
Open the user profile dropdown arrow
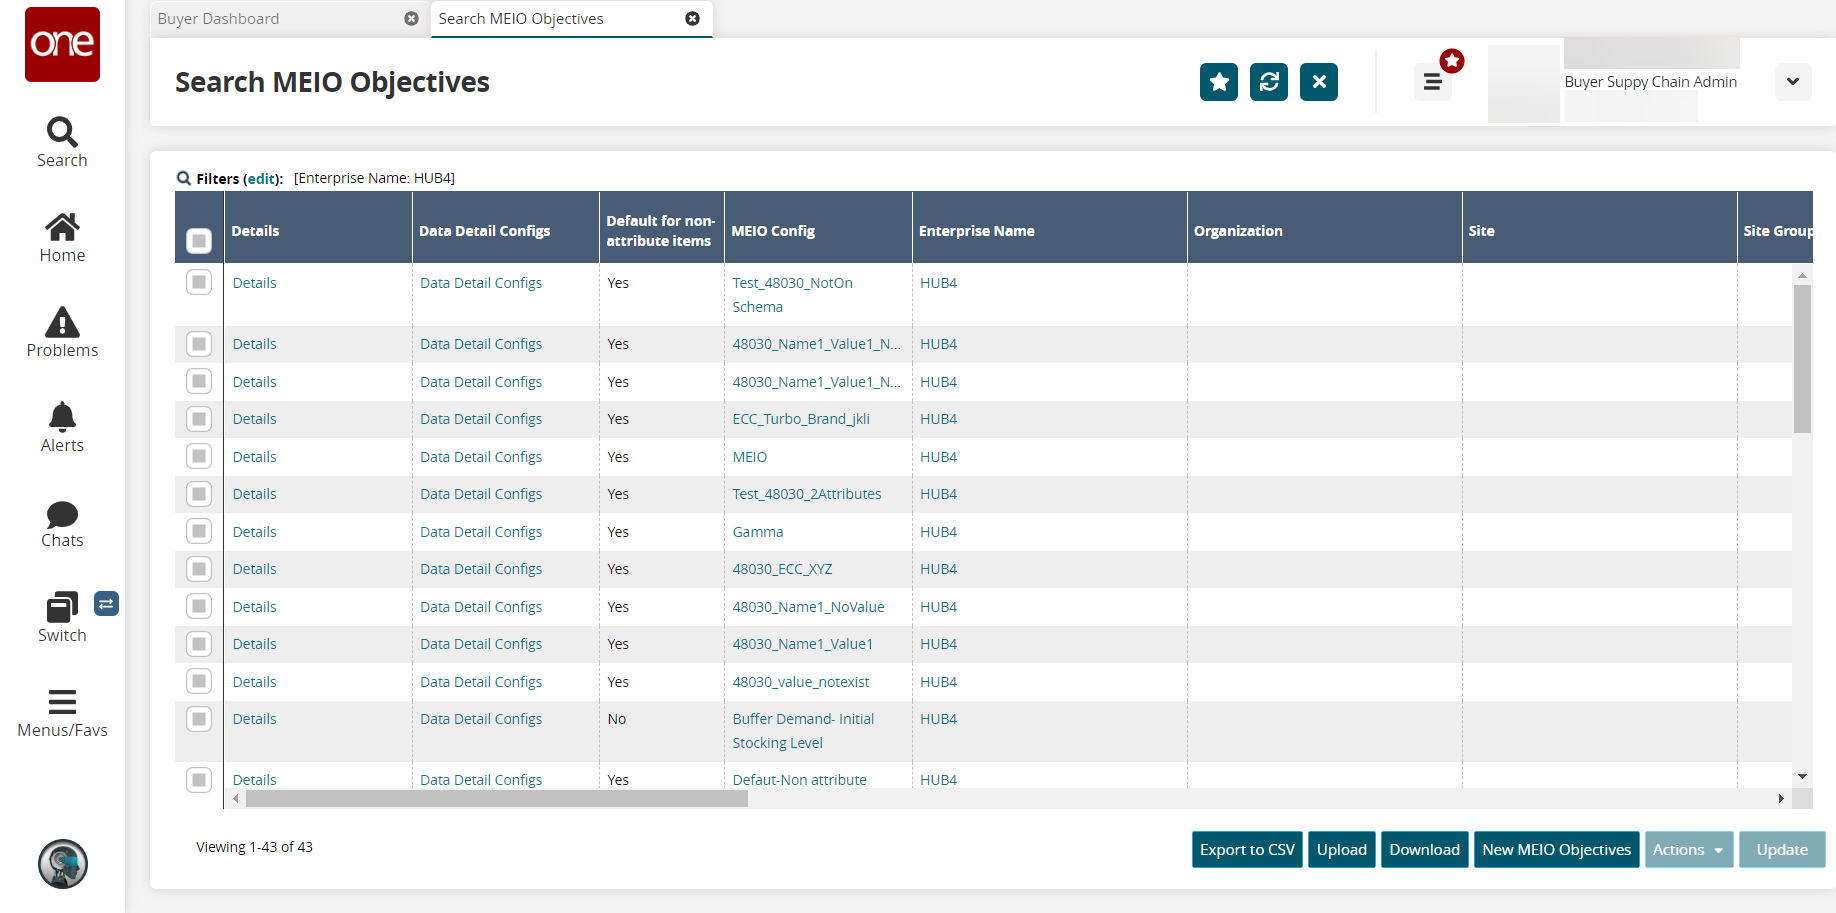(x=1792, y=82)
